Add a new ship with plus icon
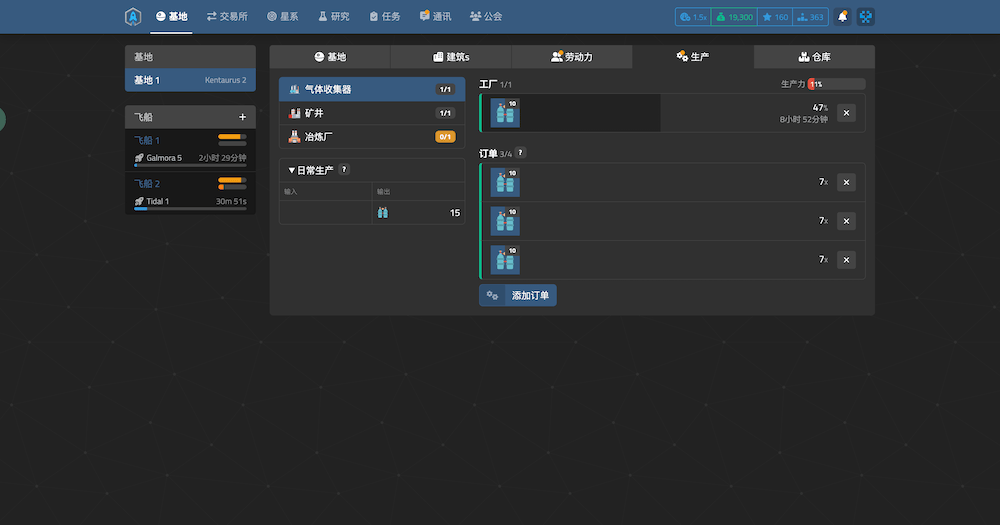Viewport: 1000px width, 525px height. [242, 117]
